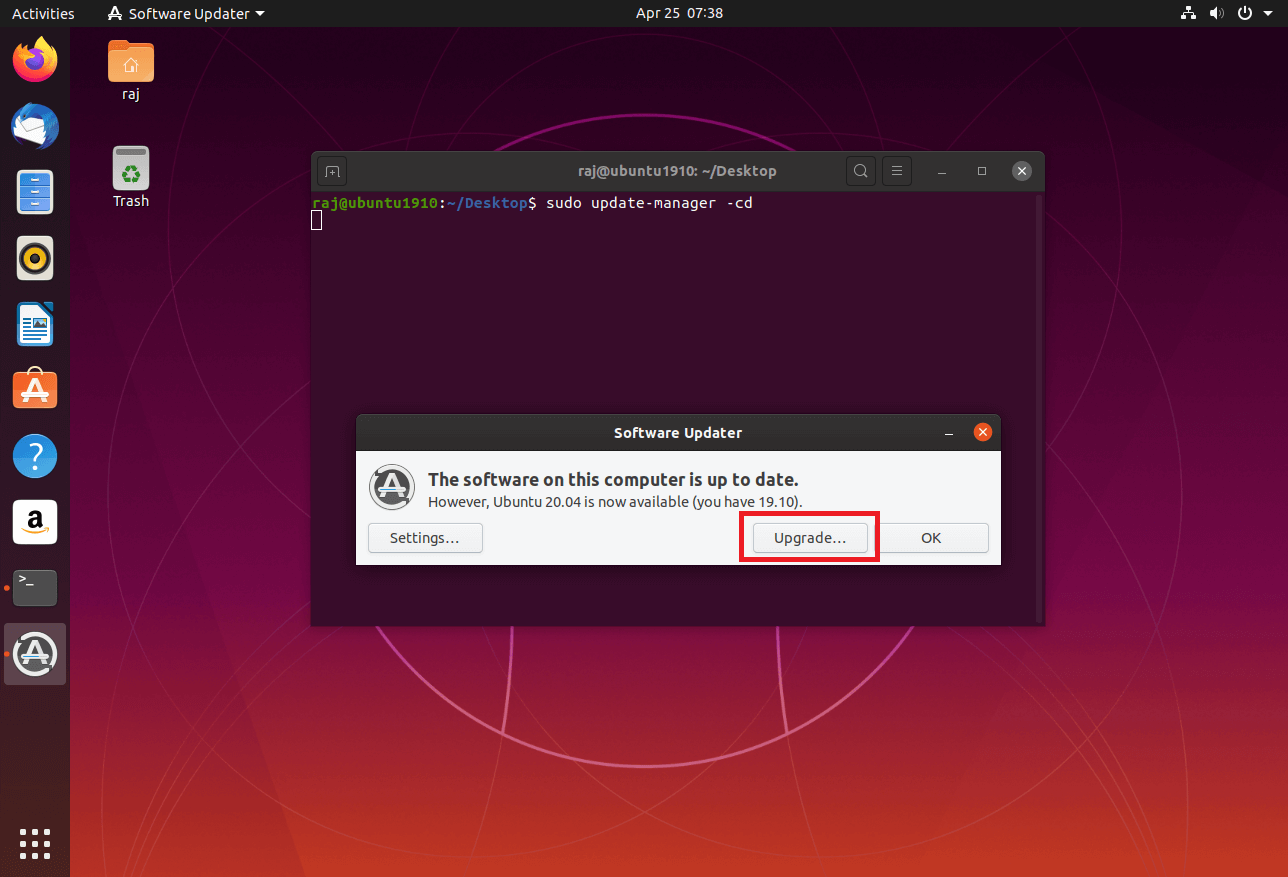
Task: Open LibreOffice Writer from the dock
Action: tap(35, 324)
